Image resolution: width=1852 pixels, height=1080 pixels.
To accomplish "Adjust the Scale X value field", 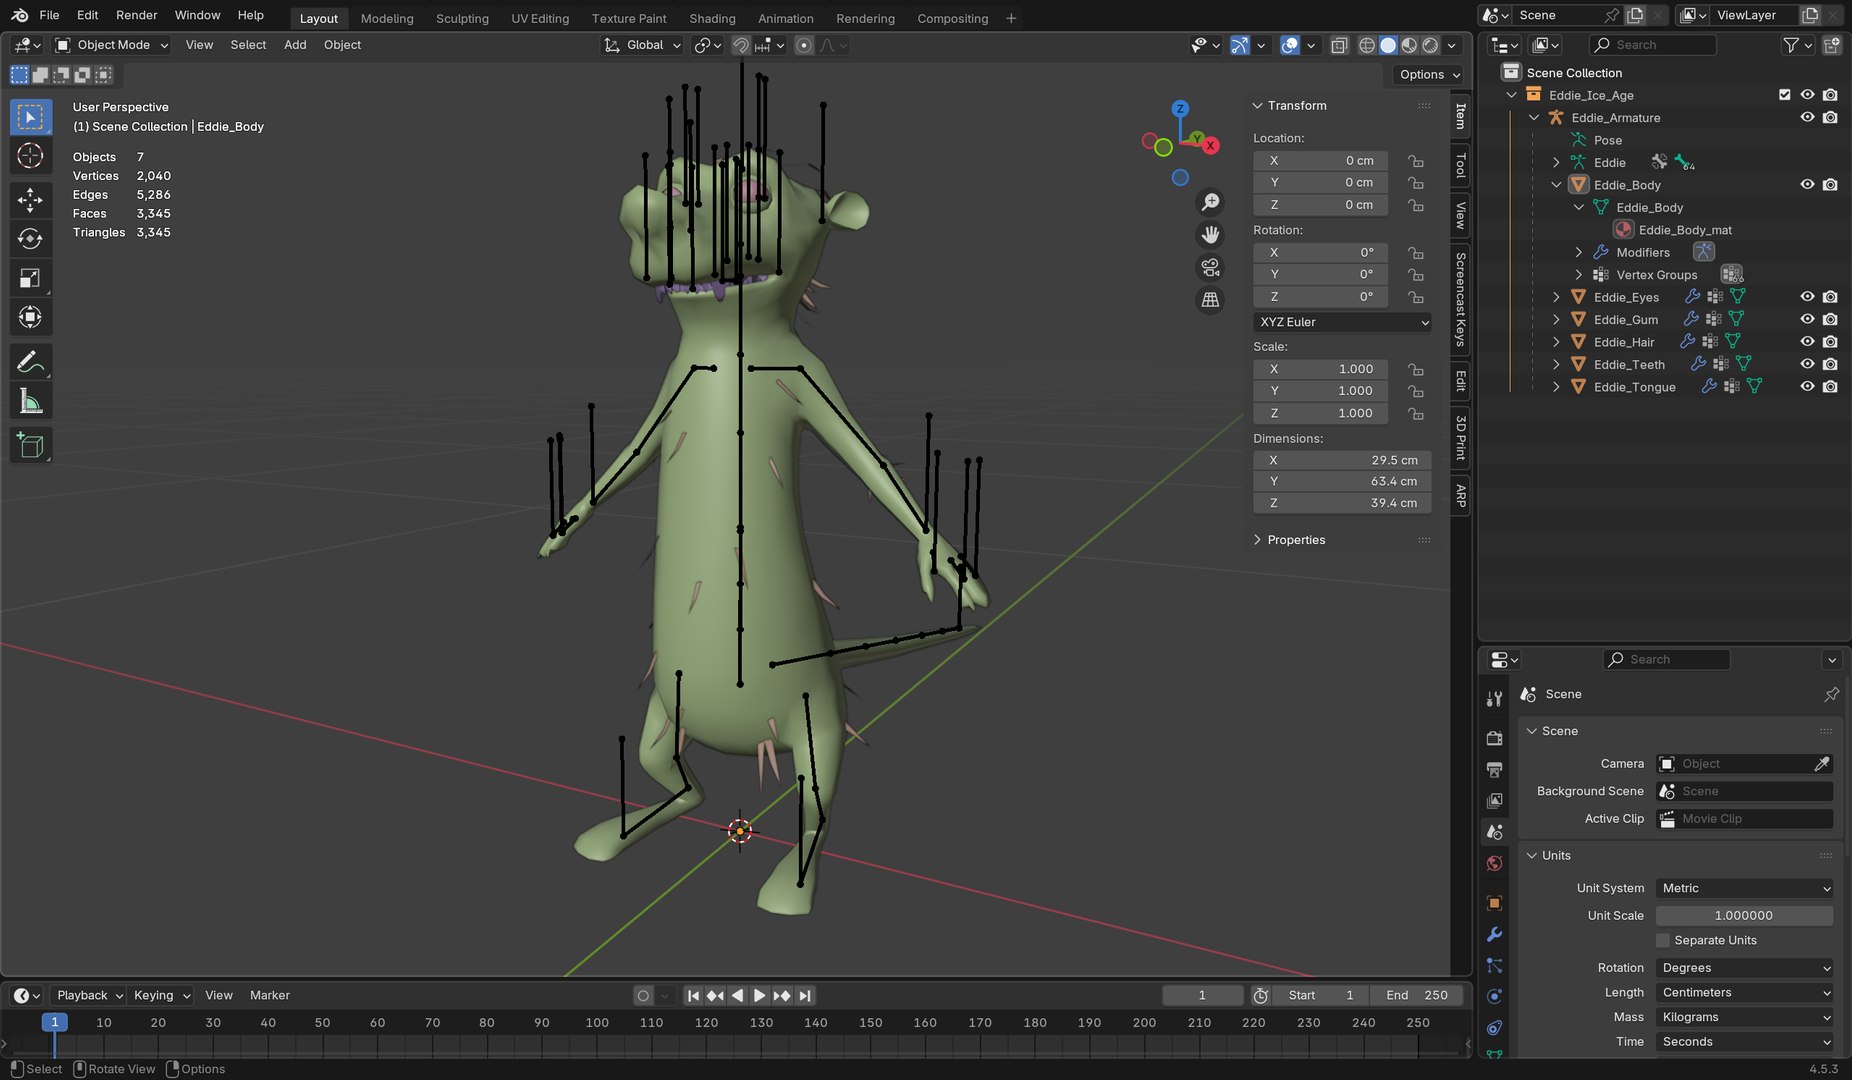I will coord(1320,369).
